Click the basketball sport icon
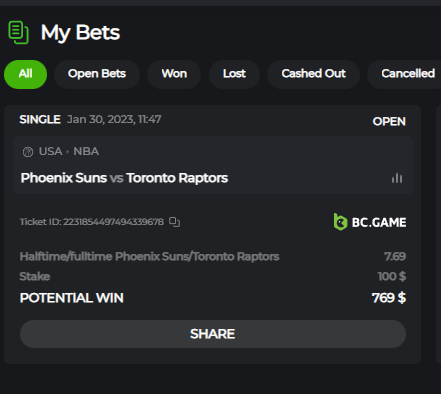 [28, 152]
